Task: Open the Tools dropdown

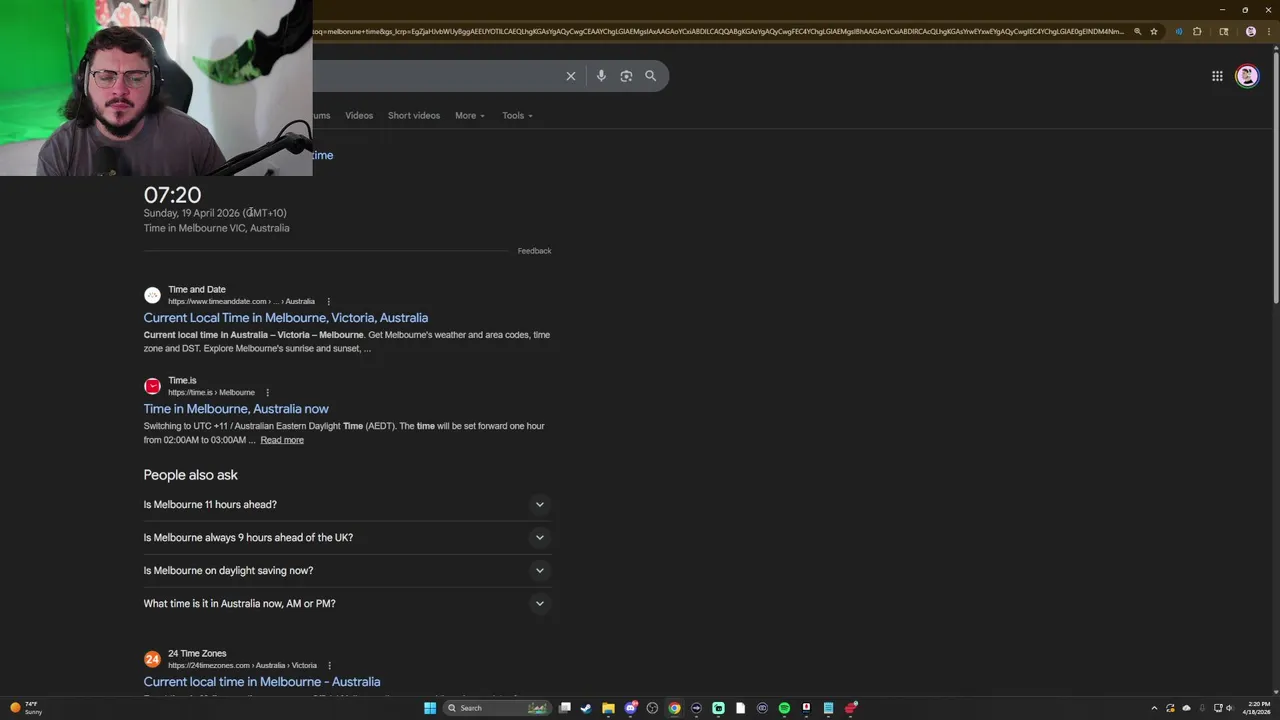Action: point(517,115)
